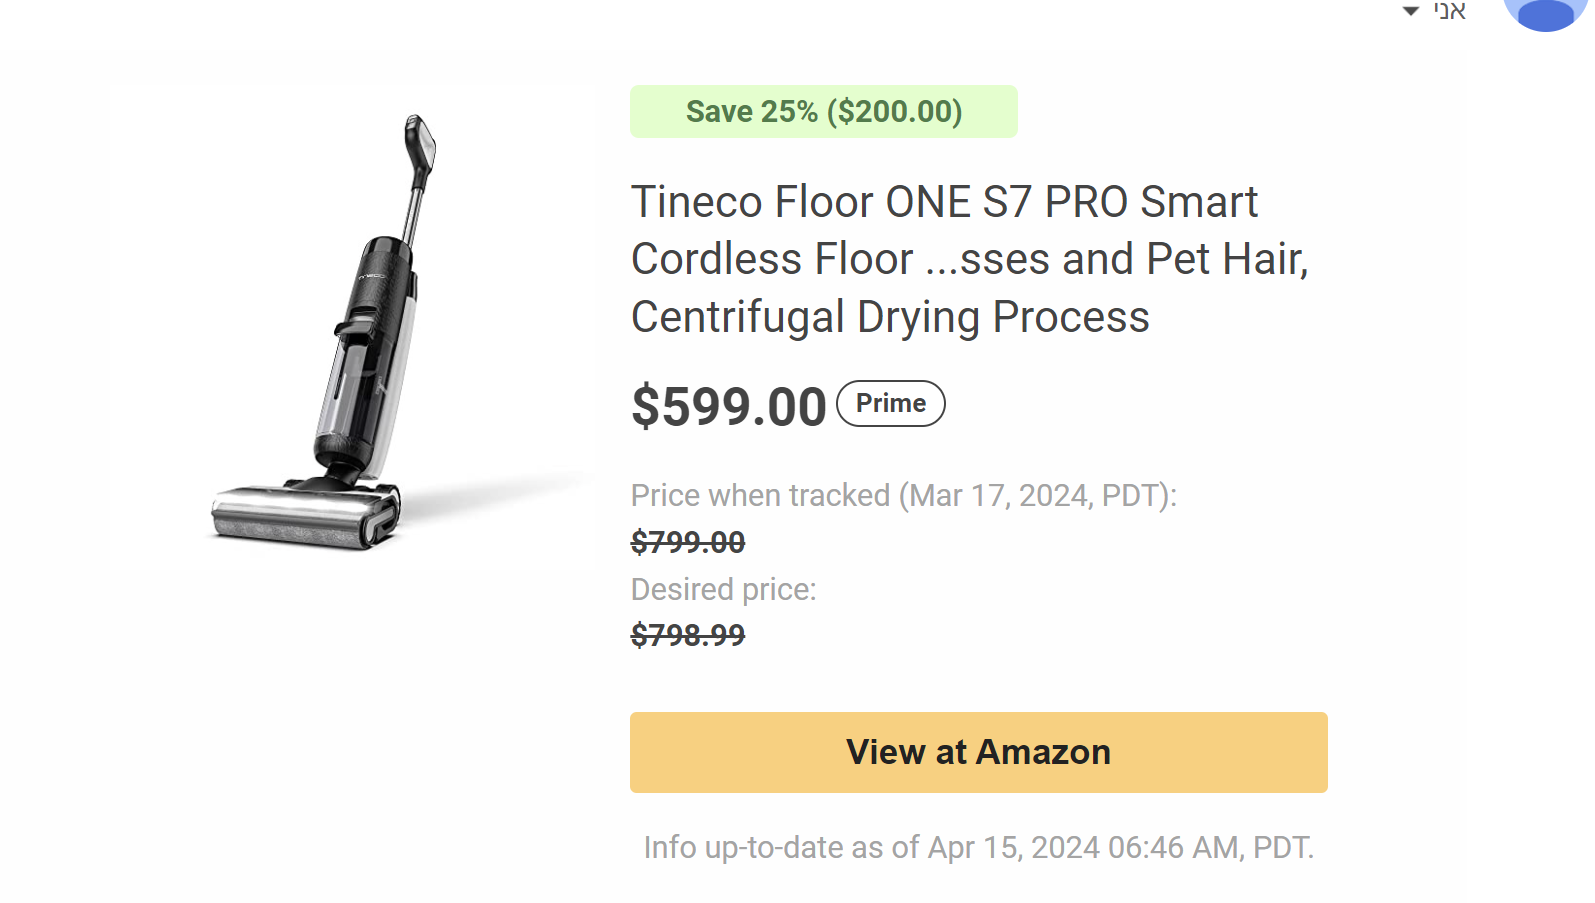Viewport: 1595px width, 903px height.
Task: Click the Desired price label
Action: coord(723,590)
